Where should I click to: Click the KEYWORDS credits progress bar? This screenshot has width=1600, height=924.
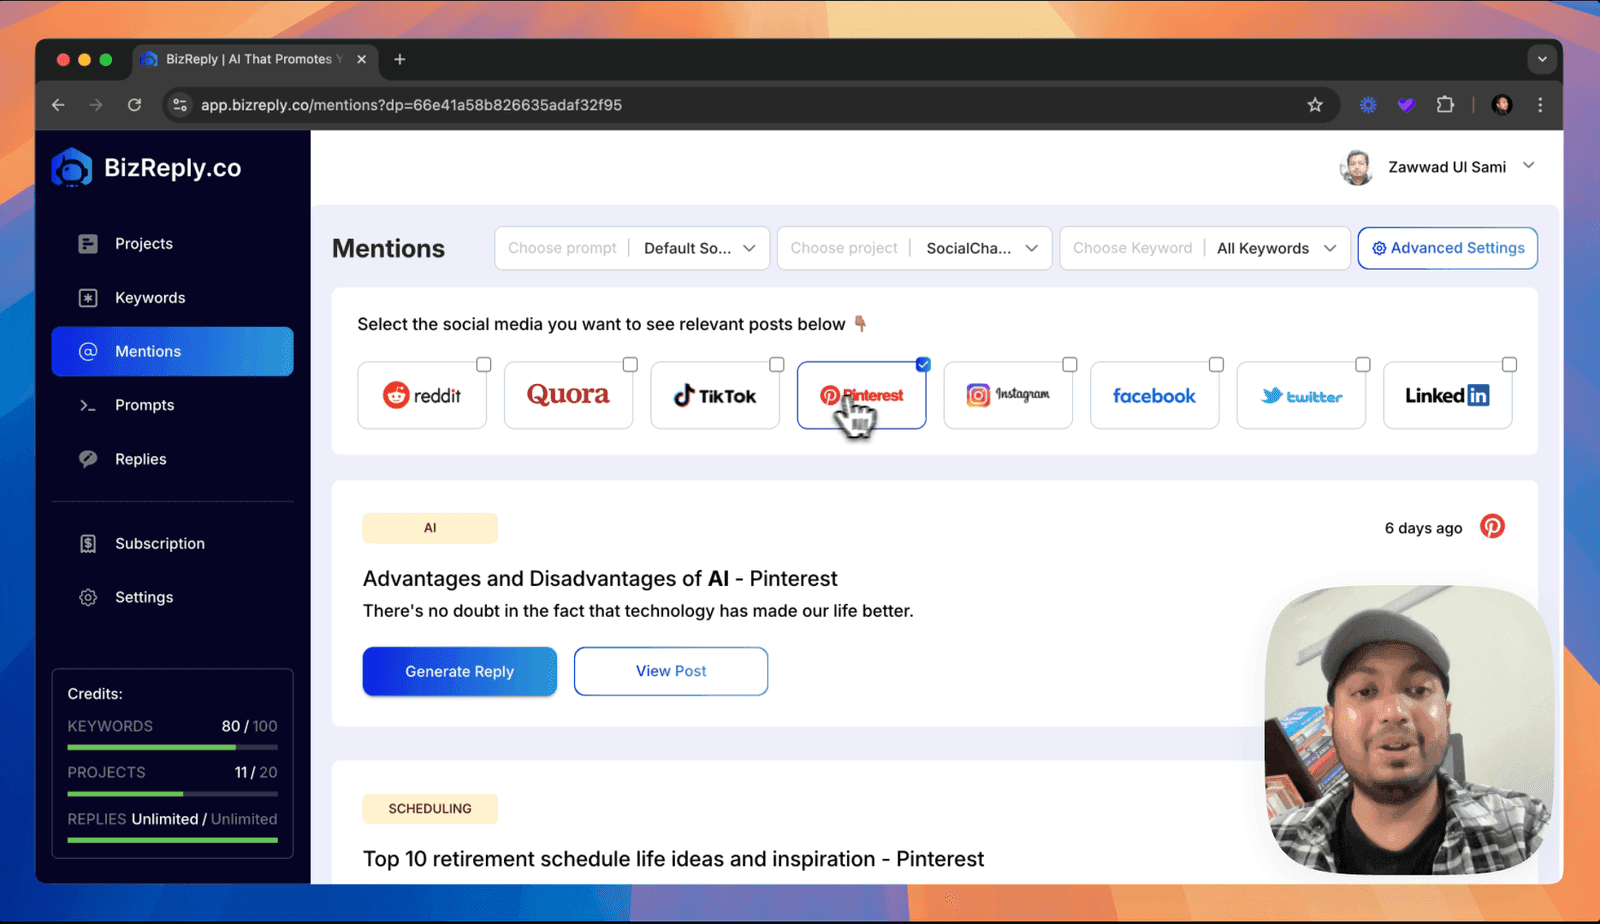click(x=172, y=747)
